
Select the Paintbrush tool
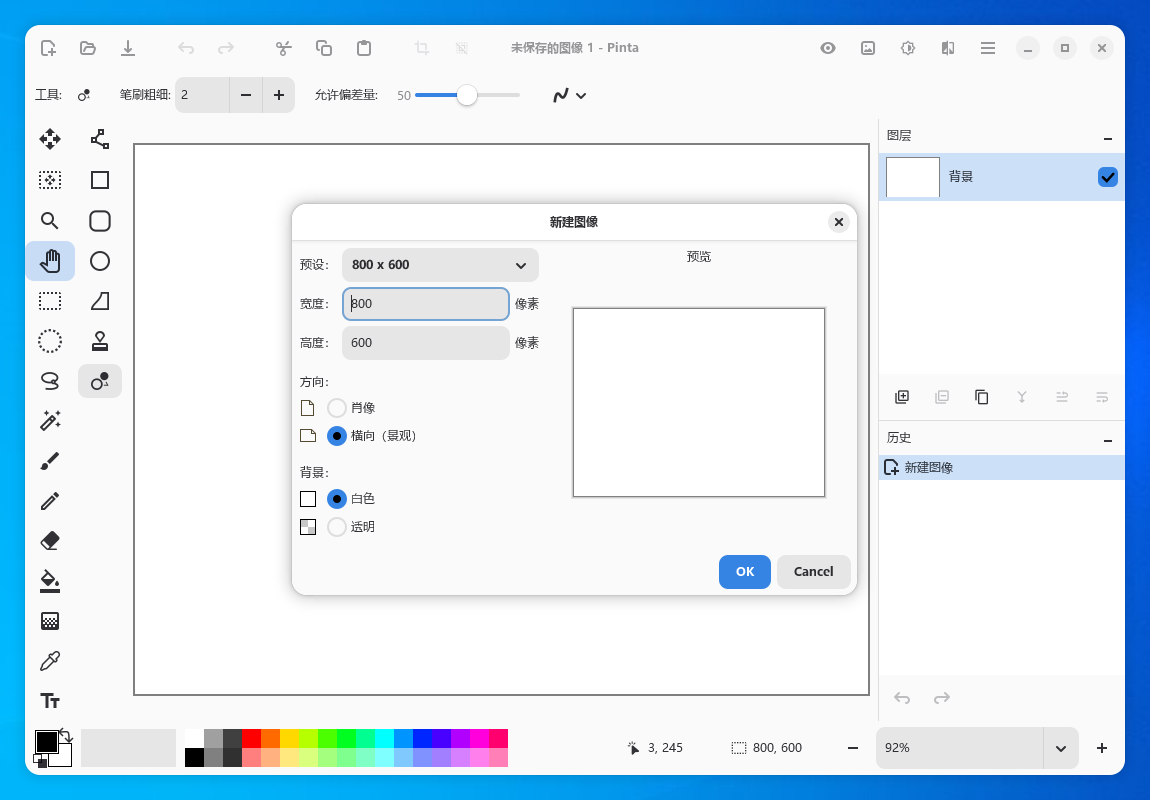tap(50, 461)
